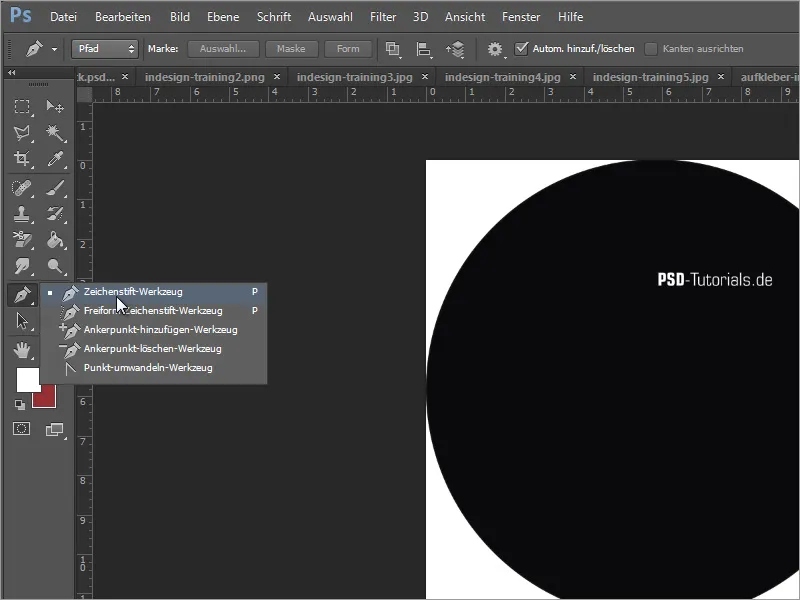Screen dimensions: 800x600
Task: Open path arrangement icon in options bar
Action: [455, 49]
